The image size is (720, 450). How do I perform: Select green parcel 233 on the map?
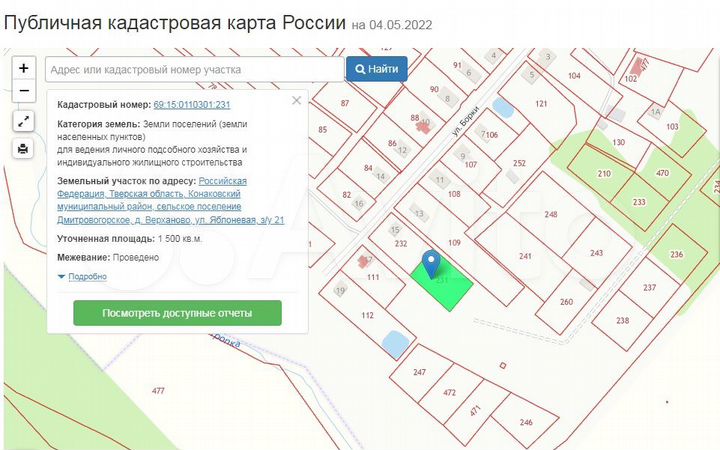[639, 202]
